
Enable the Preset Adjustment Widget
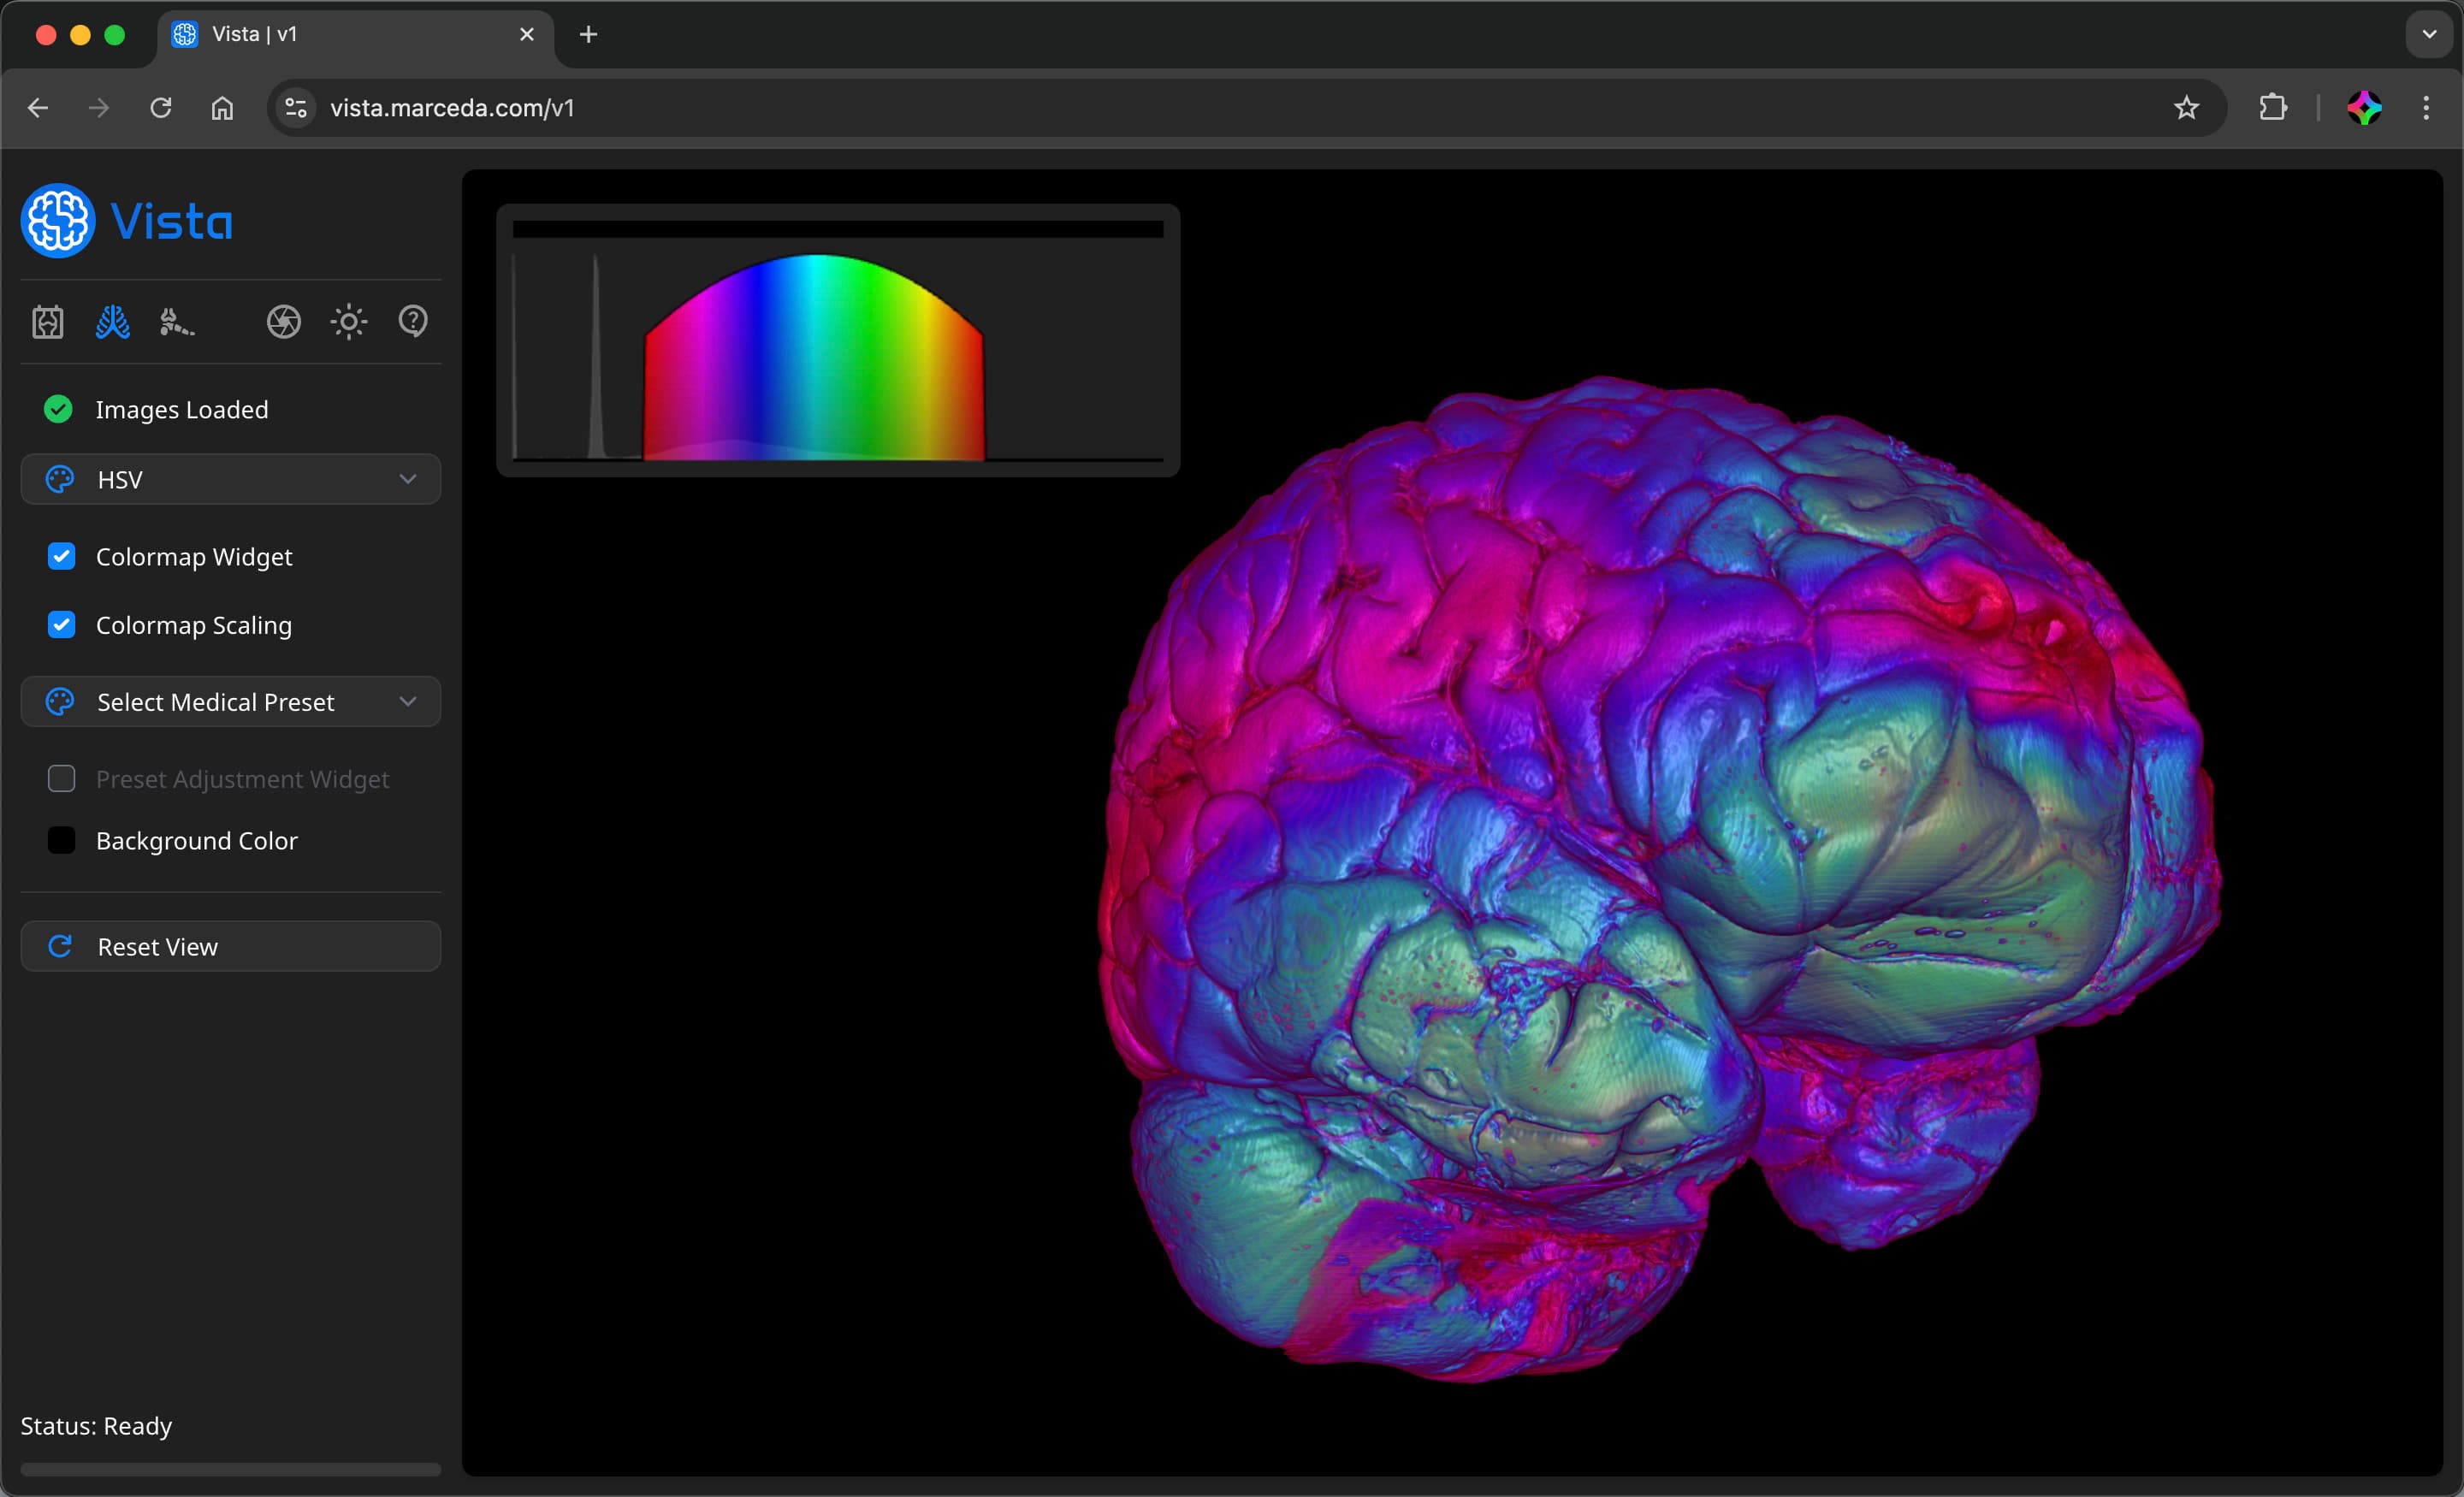coord(62,778)
